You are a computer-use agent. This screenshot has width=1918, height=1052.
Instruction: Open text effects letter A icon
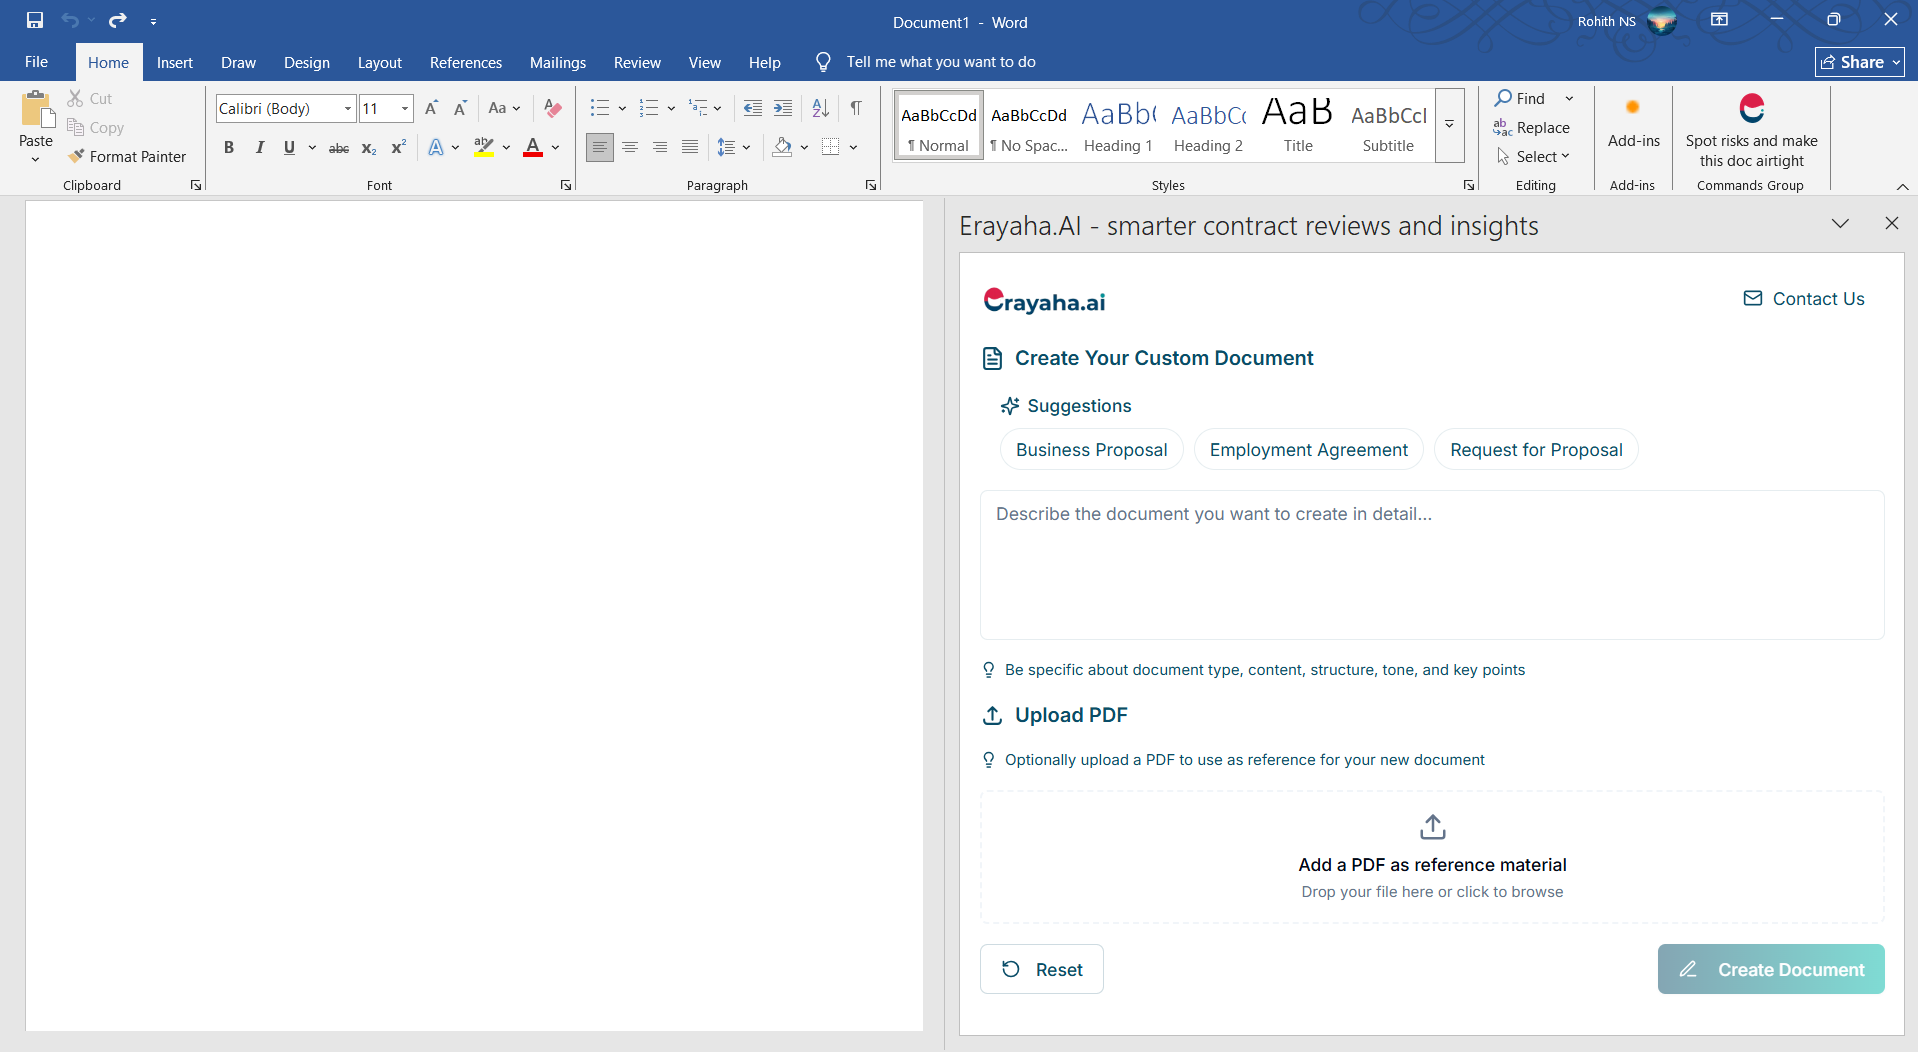pyautogui.click(x=436, y=148)
